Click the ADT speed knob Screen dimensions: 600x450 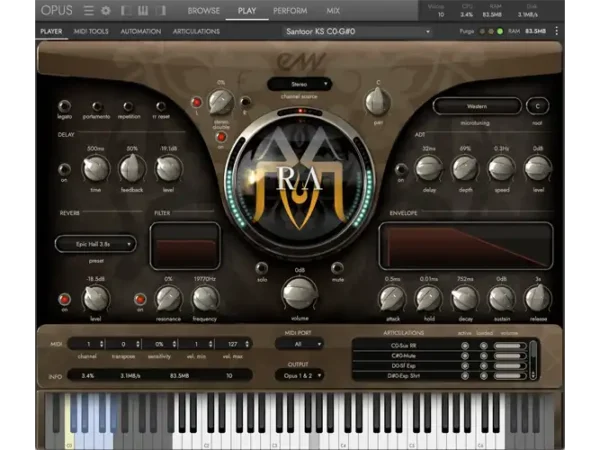click(502, 169)
